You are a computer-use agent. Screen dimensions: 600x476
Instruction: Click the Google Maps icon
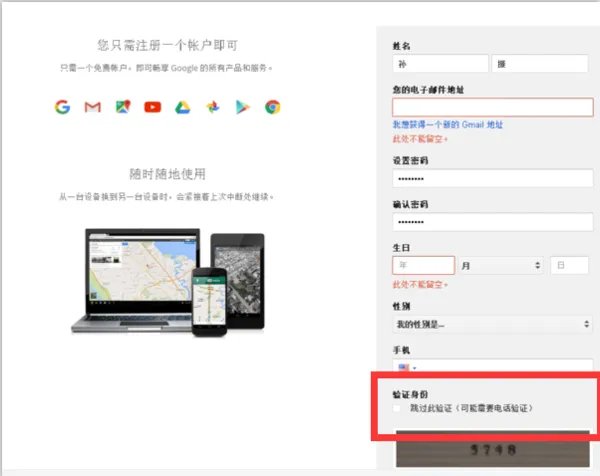[123, 107]
